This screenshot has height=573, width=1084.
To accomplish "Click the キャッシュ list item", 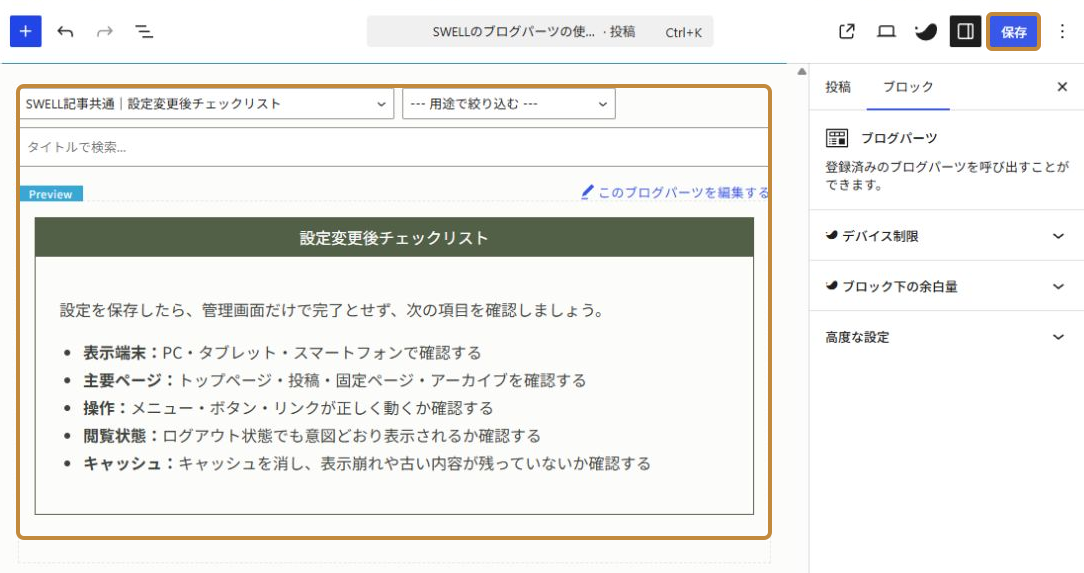I will [367, 463].
